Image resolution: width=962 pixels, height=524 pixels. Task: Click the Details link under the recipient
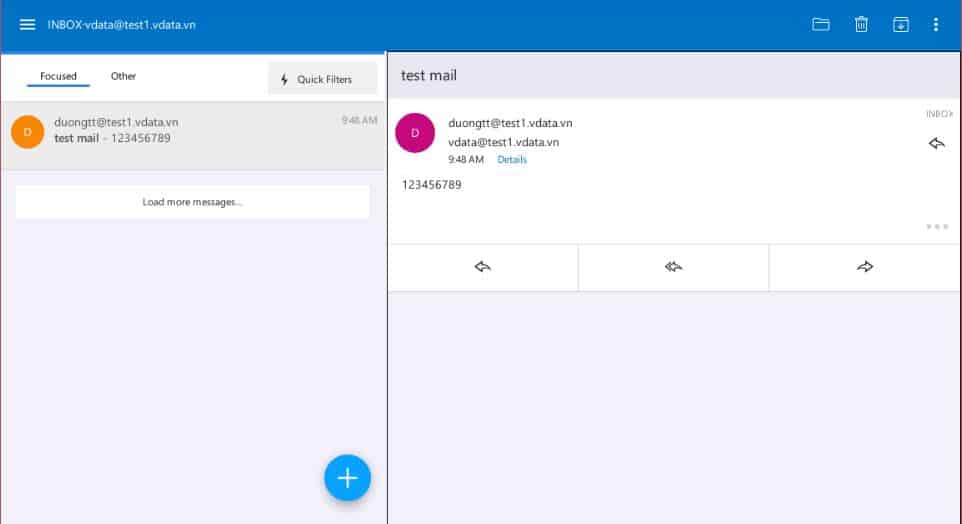(512, 160)
